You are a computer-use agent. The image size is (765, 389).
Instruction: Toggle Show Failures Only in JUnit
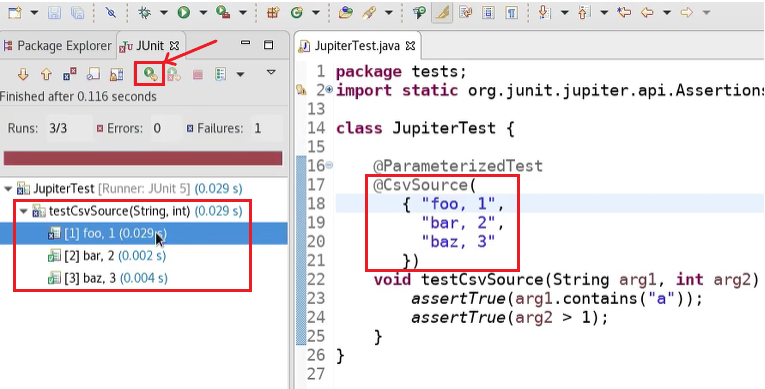tap(70, 74)
